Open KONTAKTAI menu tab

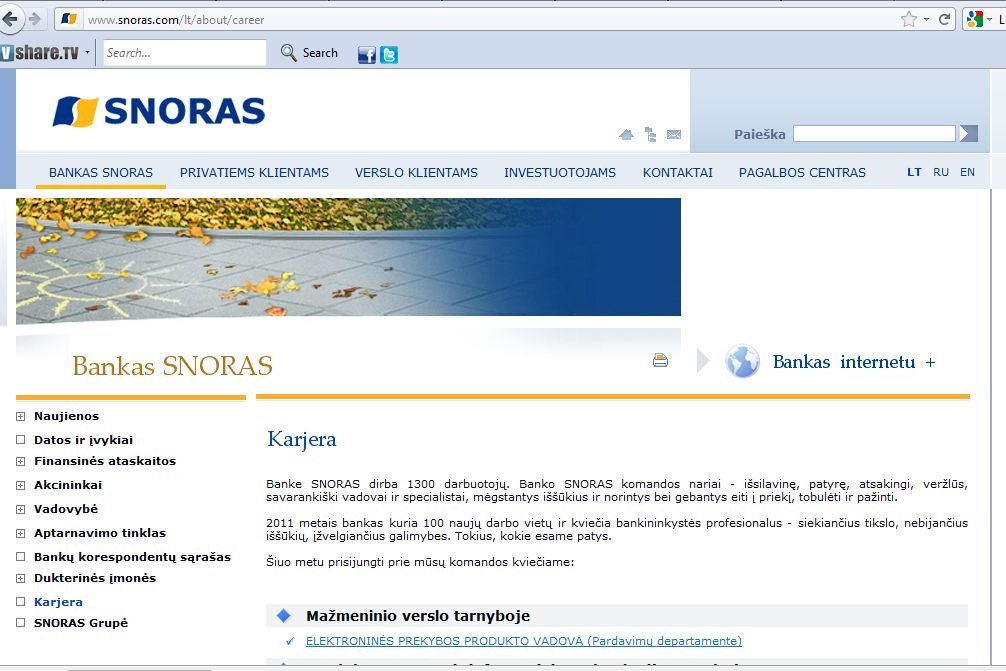[678, 173]
